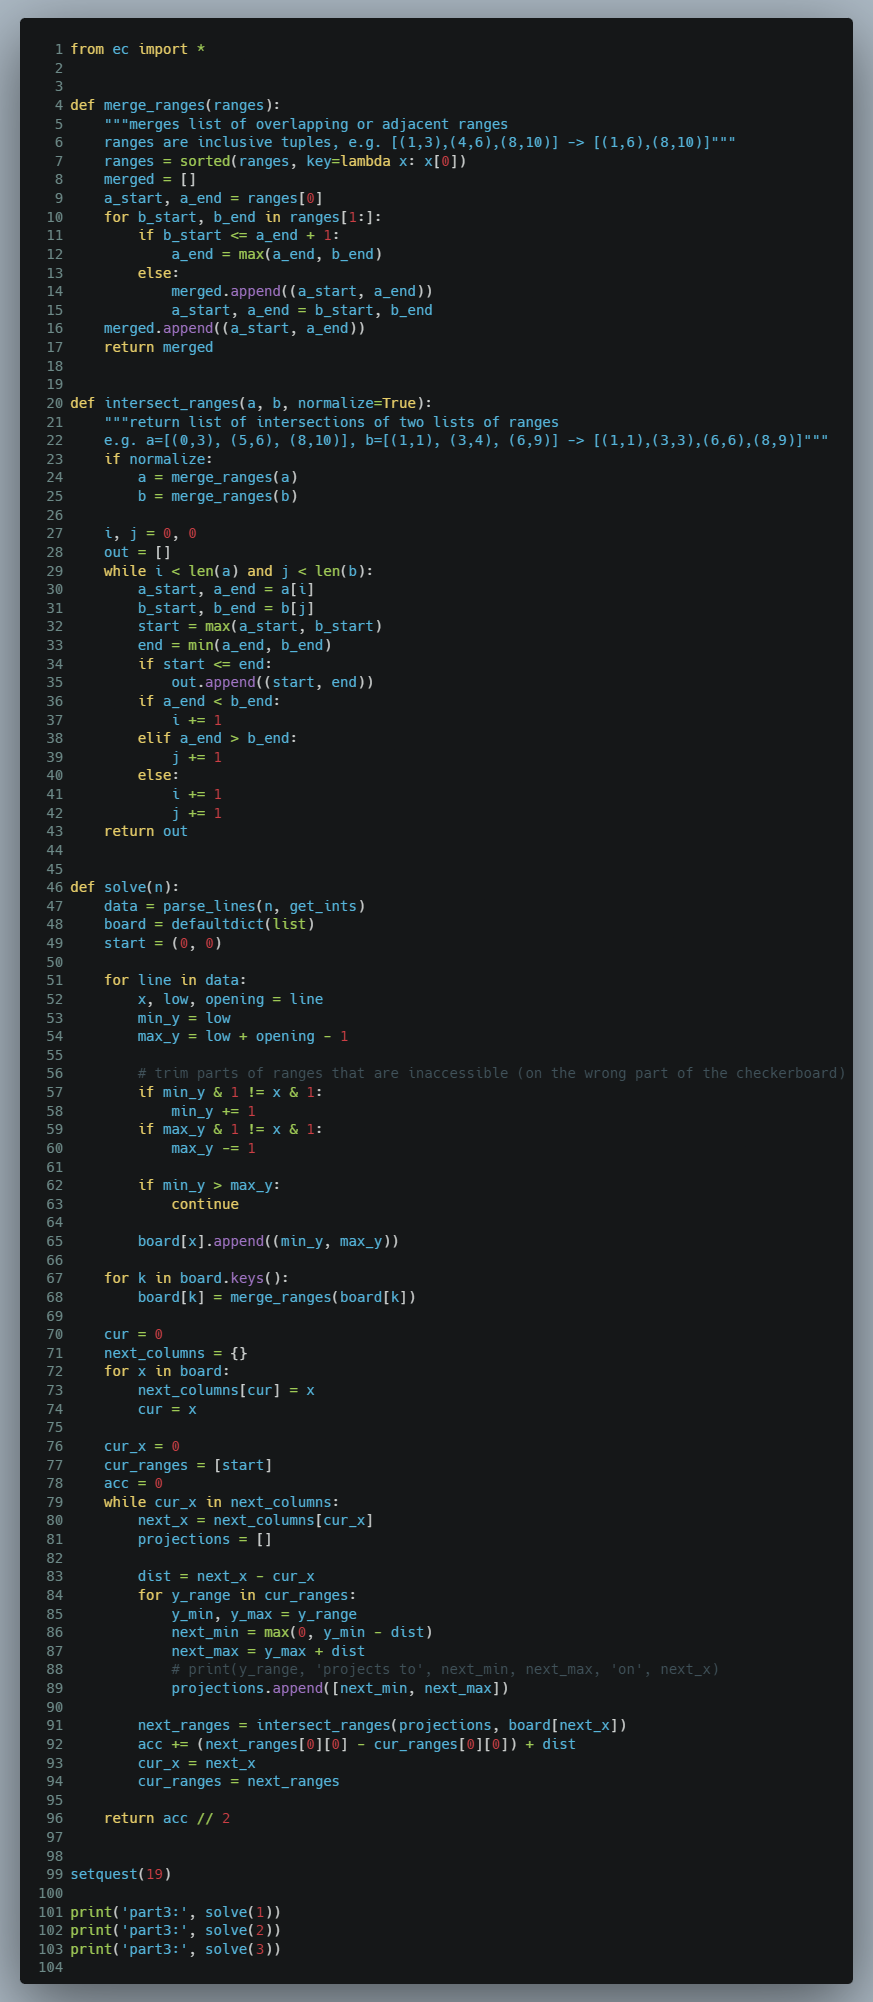
Task: Click 'out.append((start, end))' line
Action: click(273, 682)
